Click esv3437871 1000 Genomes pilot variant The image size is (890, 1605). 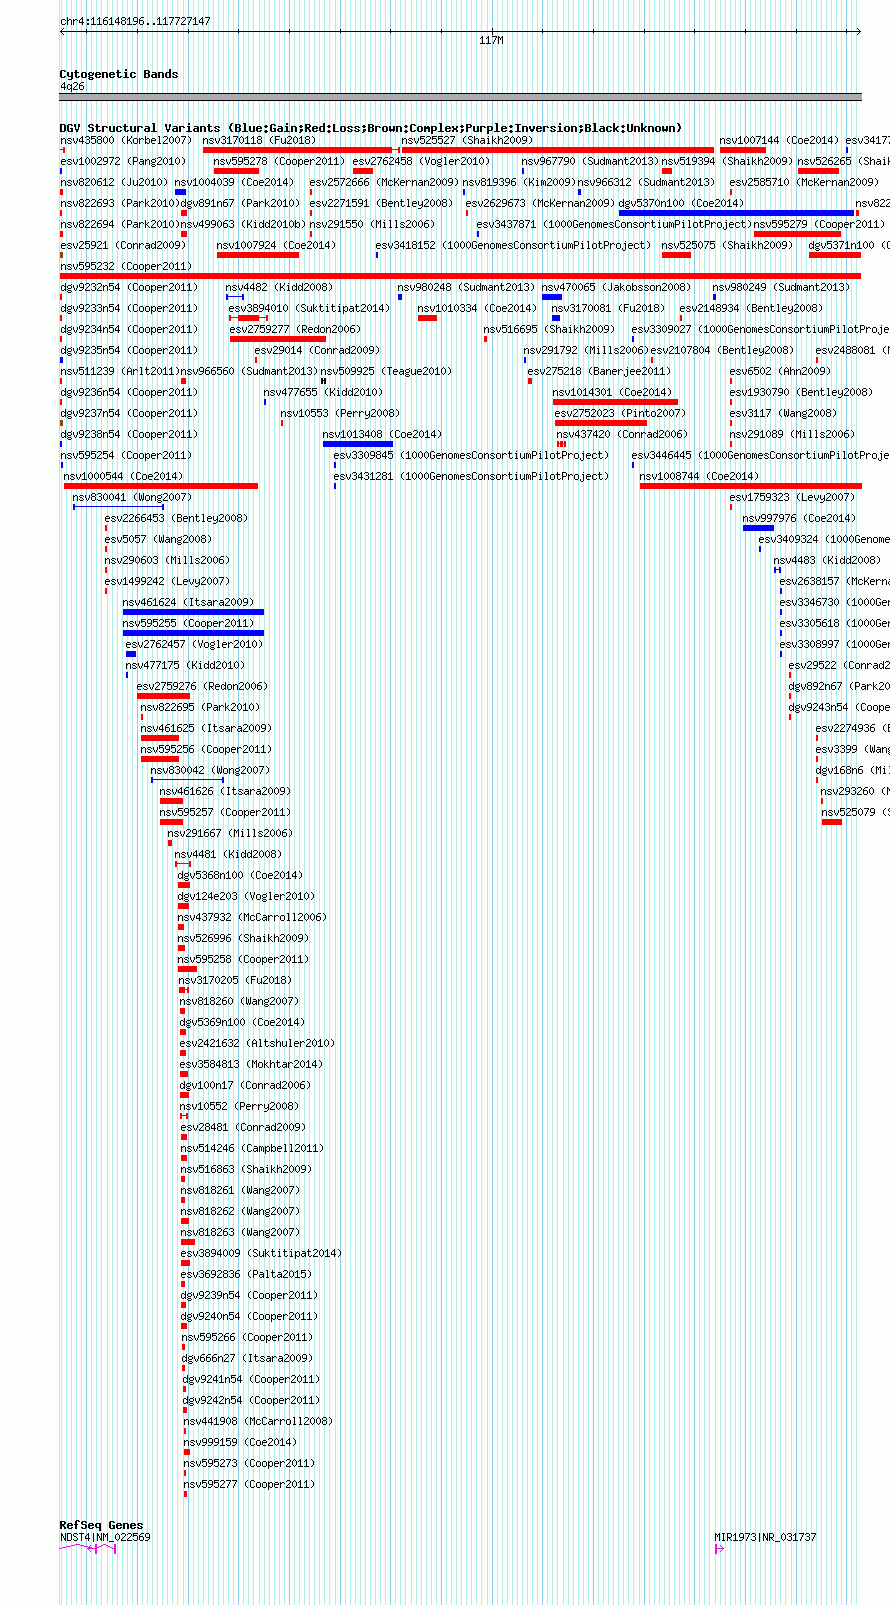click(x=613, y=224)
